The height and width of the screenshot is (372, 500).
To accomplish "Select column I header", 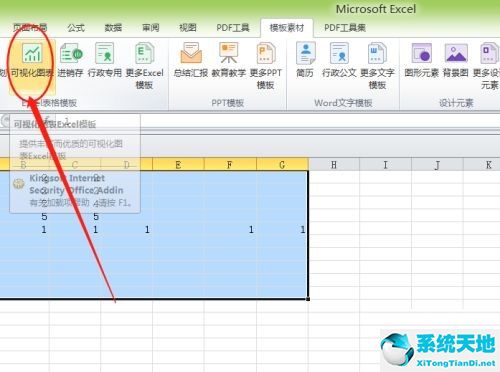I will (x=386, y=165).
